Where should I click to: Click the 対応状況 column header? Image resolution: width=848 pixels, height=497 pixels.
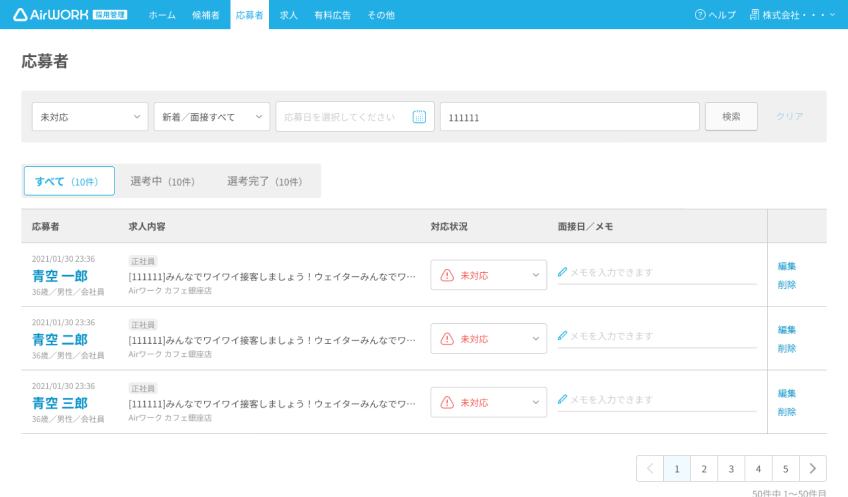(449, 227)
